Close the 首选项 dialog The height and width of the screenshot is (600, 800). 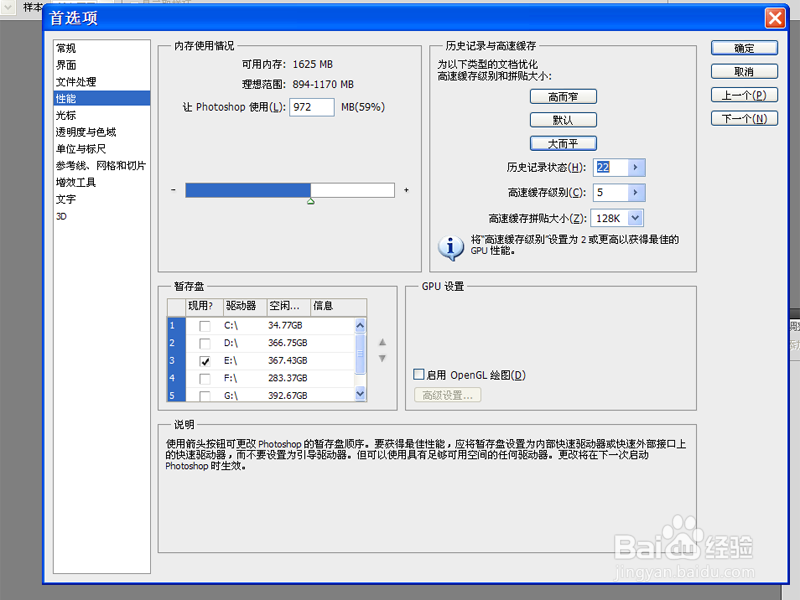pos(774,18)
